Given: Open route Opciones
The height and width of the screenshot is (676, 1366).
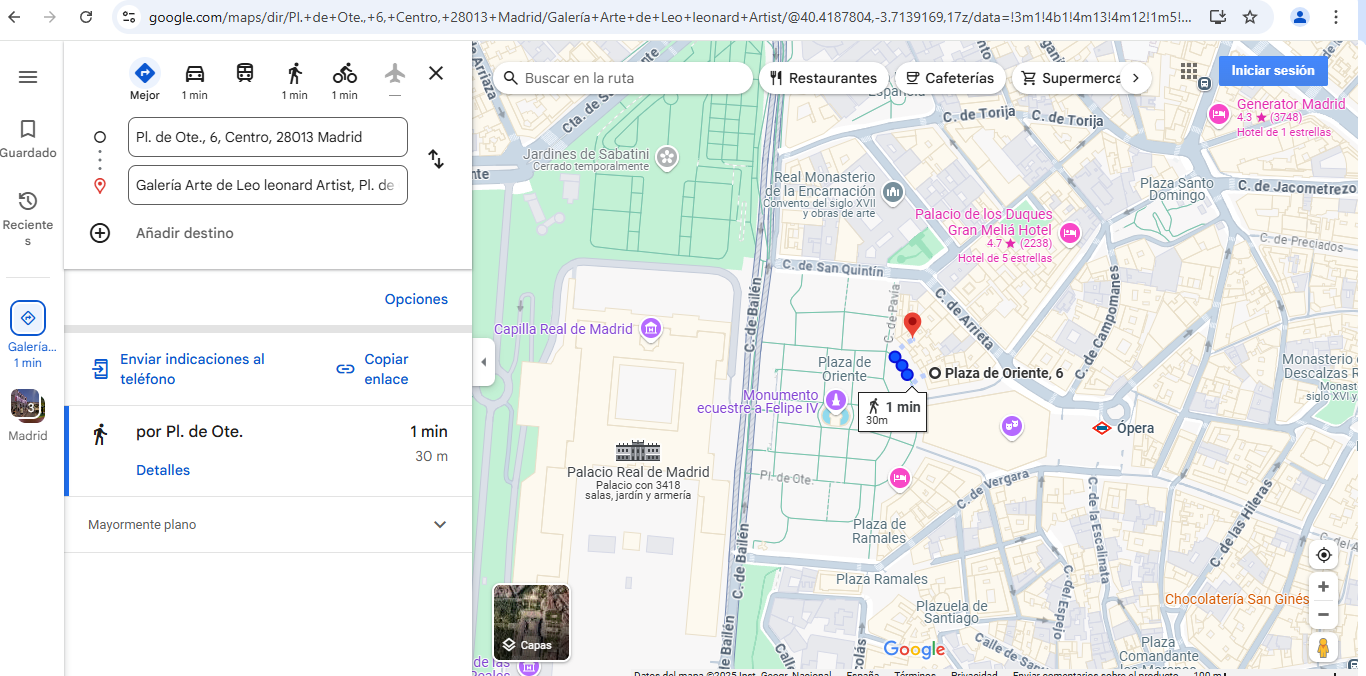Looking at the screenshot, I should pos(416,299).
